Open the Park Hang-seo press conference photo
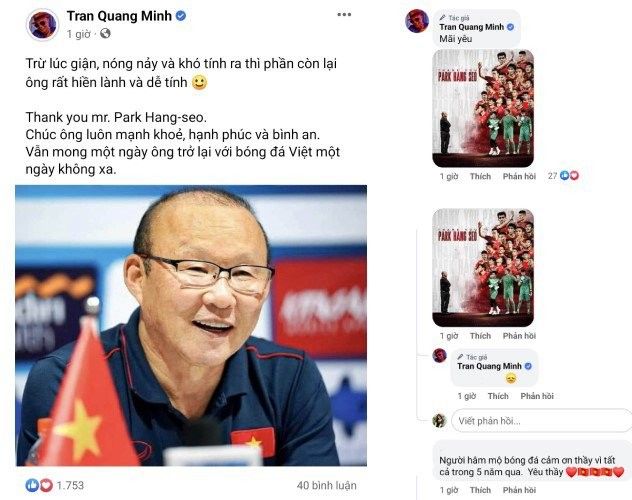Image resolution: width=632 pixels, height=500 pixels. [191, 326]
